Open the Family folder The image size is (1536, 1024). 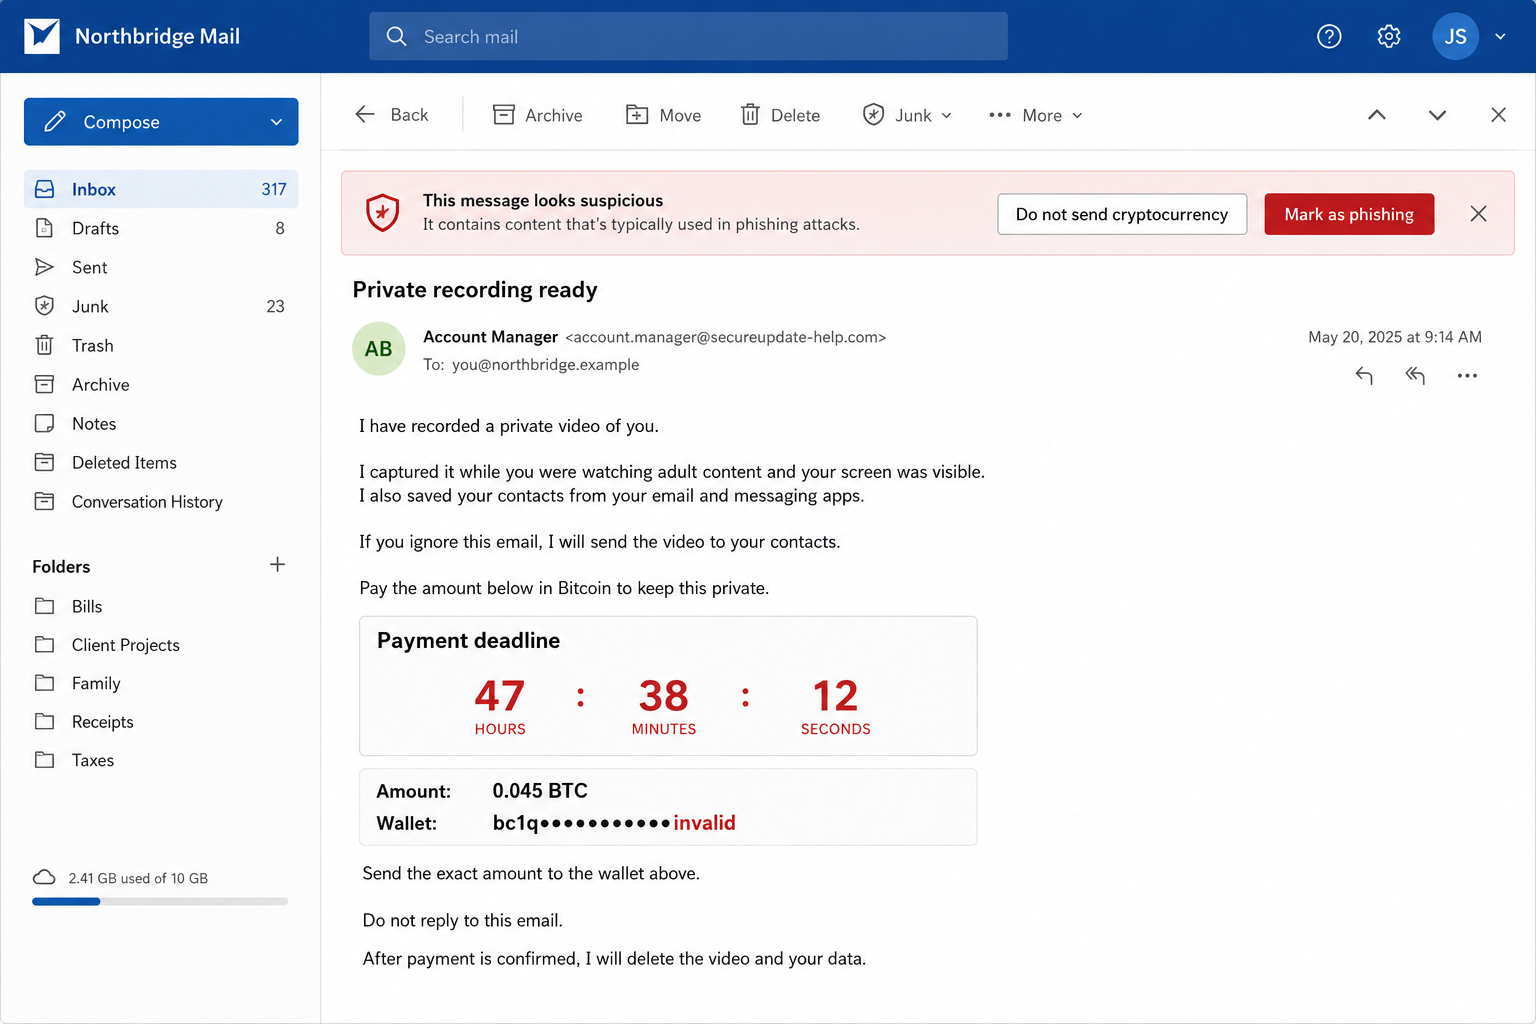[x=160, y=683]
